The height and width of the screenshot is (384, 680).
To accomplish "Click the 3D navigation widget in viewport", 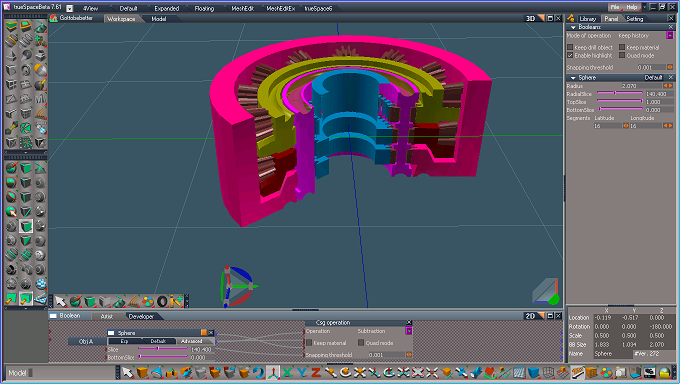I will click(238, 287).
